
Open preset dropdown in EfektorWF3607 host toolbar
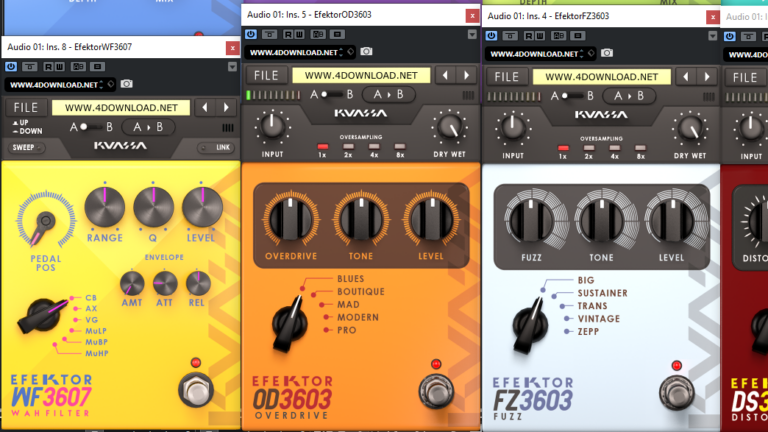pyautogui.click(x=55, y=85)
